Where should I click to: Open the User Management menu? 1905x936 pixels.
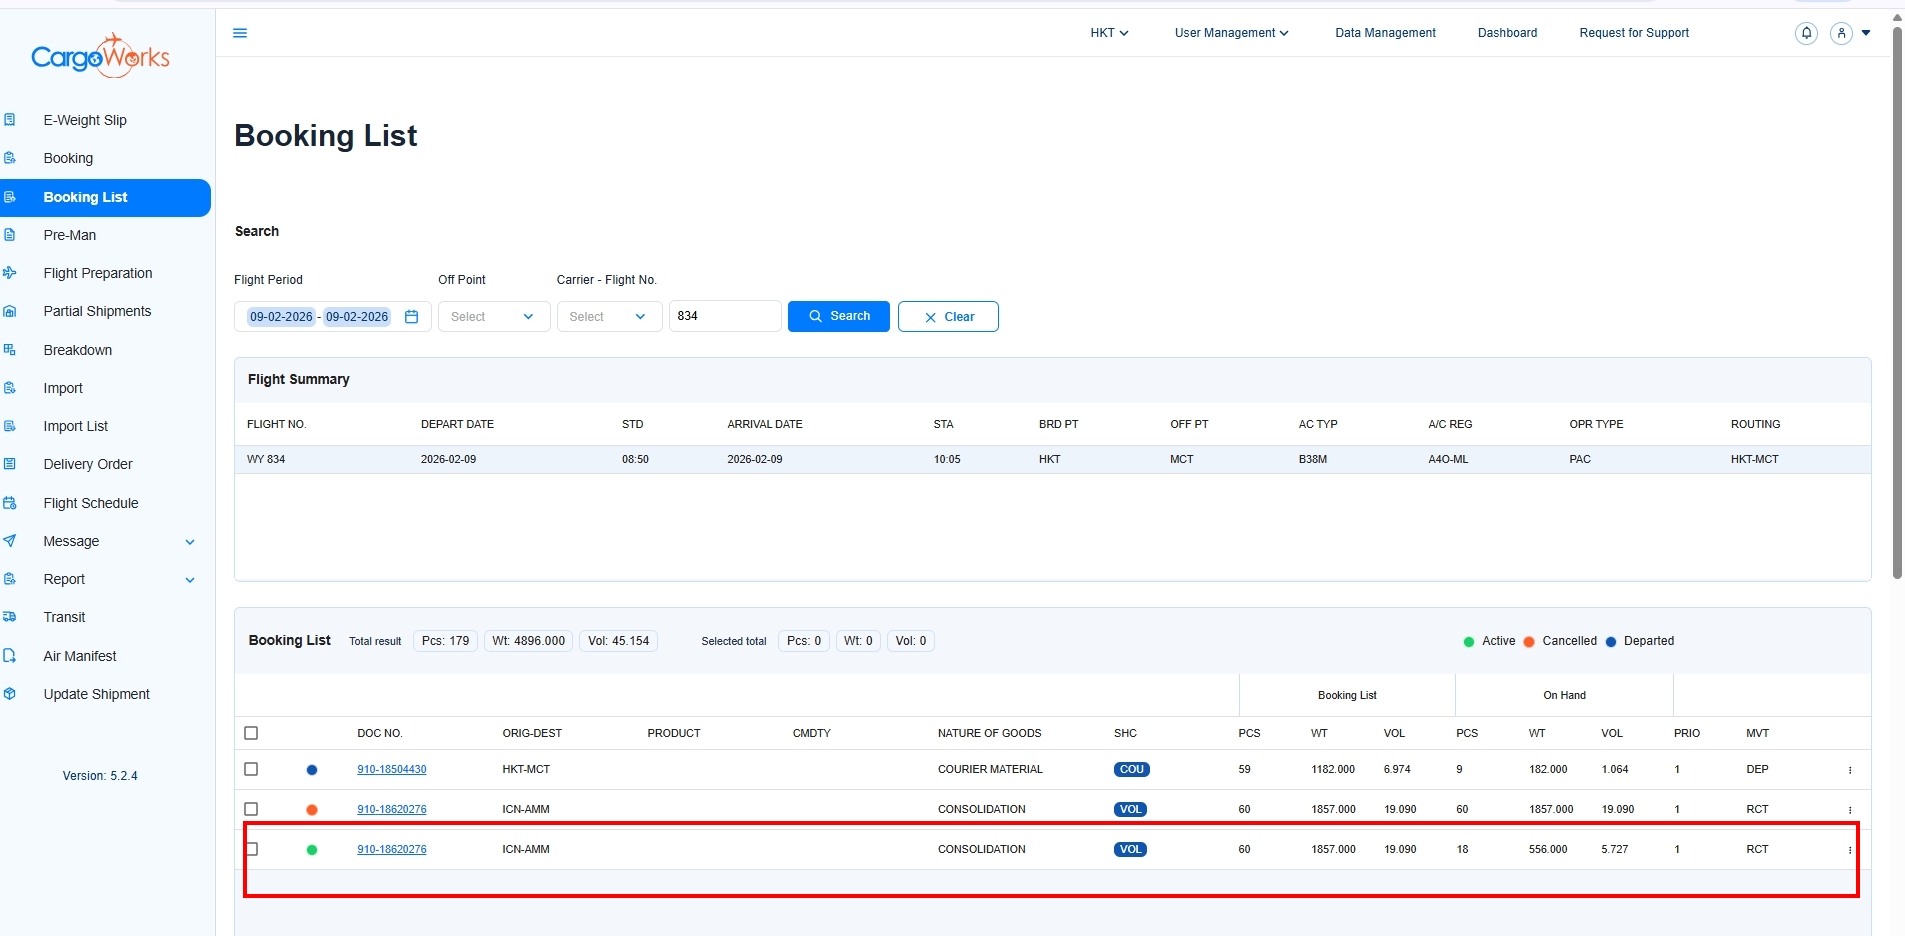tap(1231, 33)
